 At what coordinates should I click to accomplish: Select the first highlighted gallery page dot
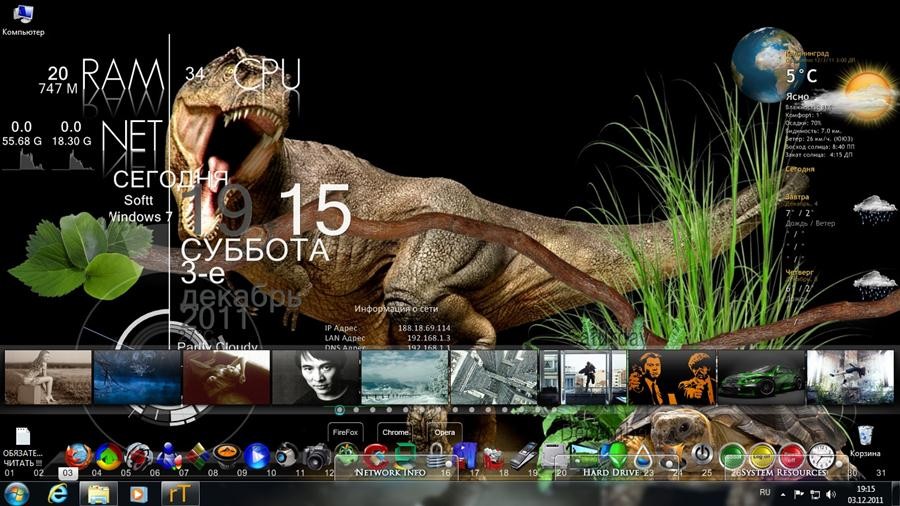tap(340, 410)
